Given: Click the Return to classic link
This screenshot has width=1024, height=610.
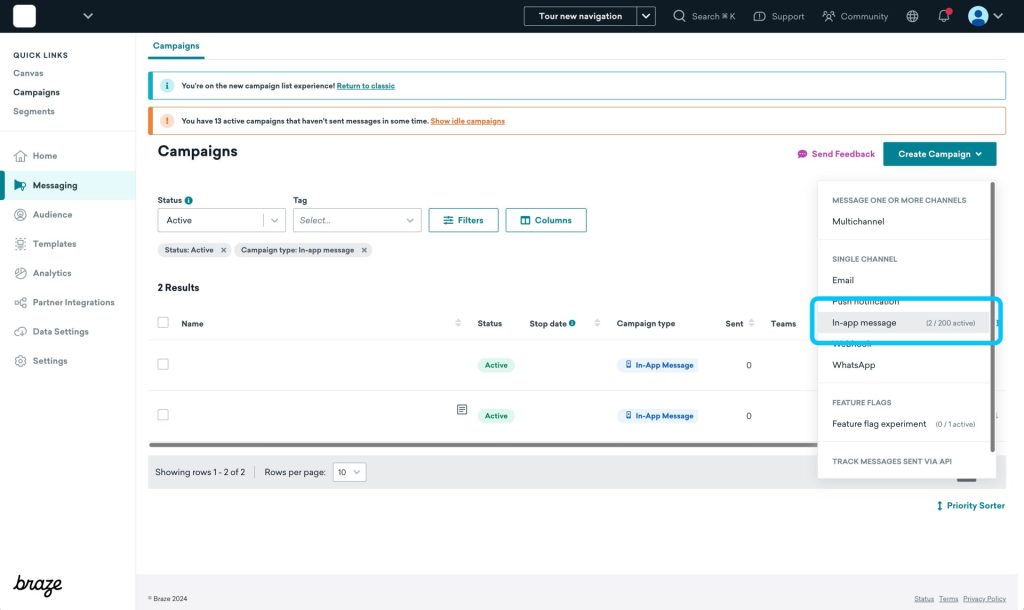Looking at the screenshot, I should click(x=366, y=86).
